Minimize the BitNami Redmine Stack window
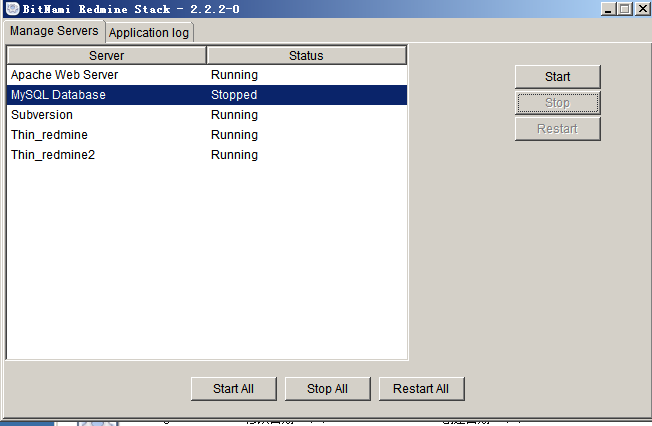 (x=608, y=9)
